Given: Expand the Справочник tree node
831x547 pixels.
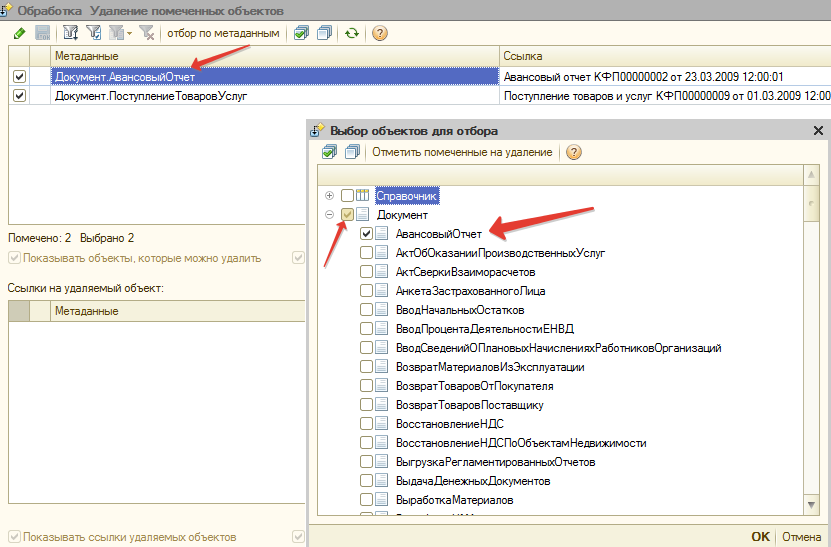Looking at the screenshot, I should [x=330, y=196].
